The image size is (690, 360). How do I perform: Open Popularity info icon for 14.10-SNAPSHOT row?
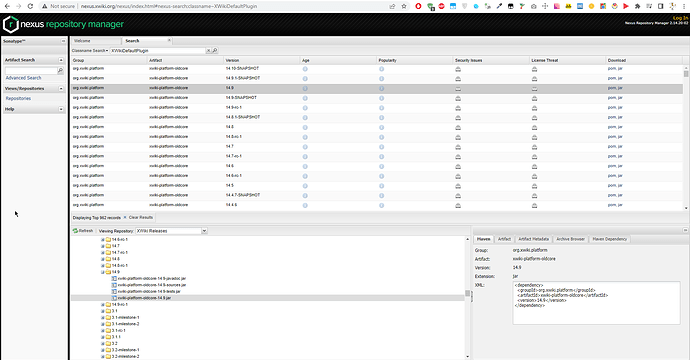382,69
